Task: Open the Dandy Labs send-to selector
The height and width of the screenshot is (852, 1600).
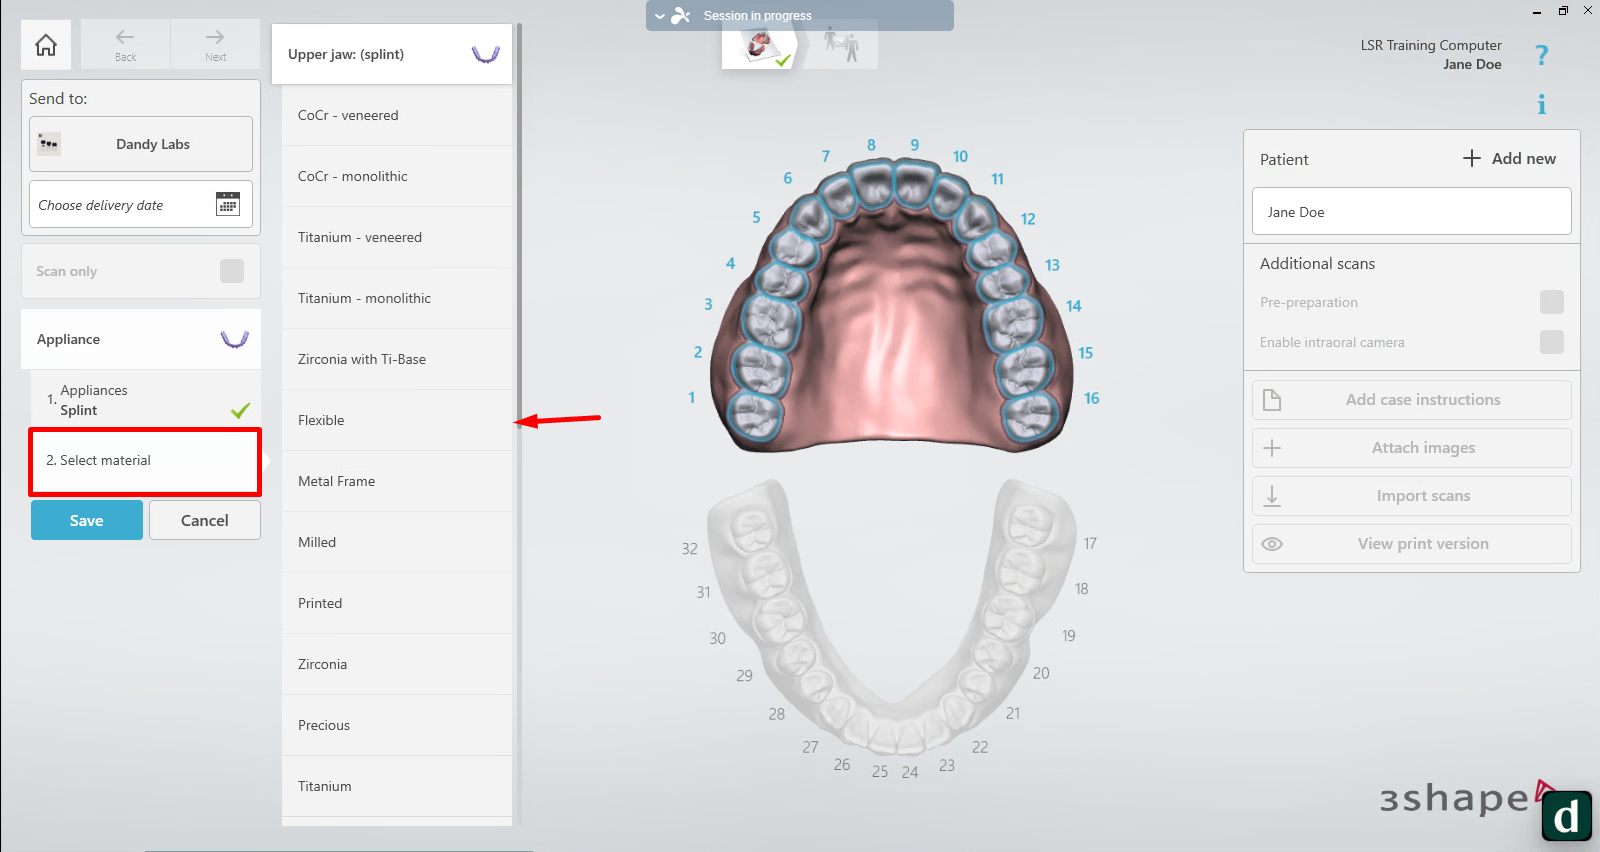Action: click(141, 144)
